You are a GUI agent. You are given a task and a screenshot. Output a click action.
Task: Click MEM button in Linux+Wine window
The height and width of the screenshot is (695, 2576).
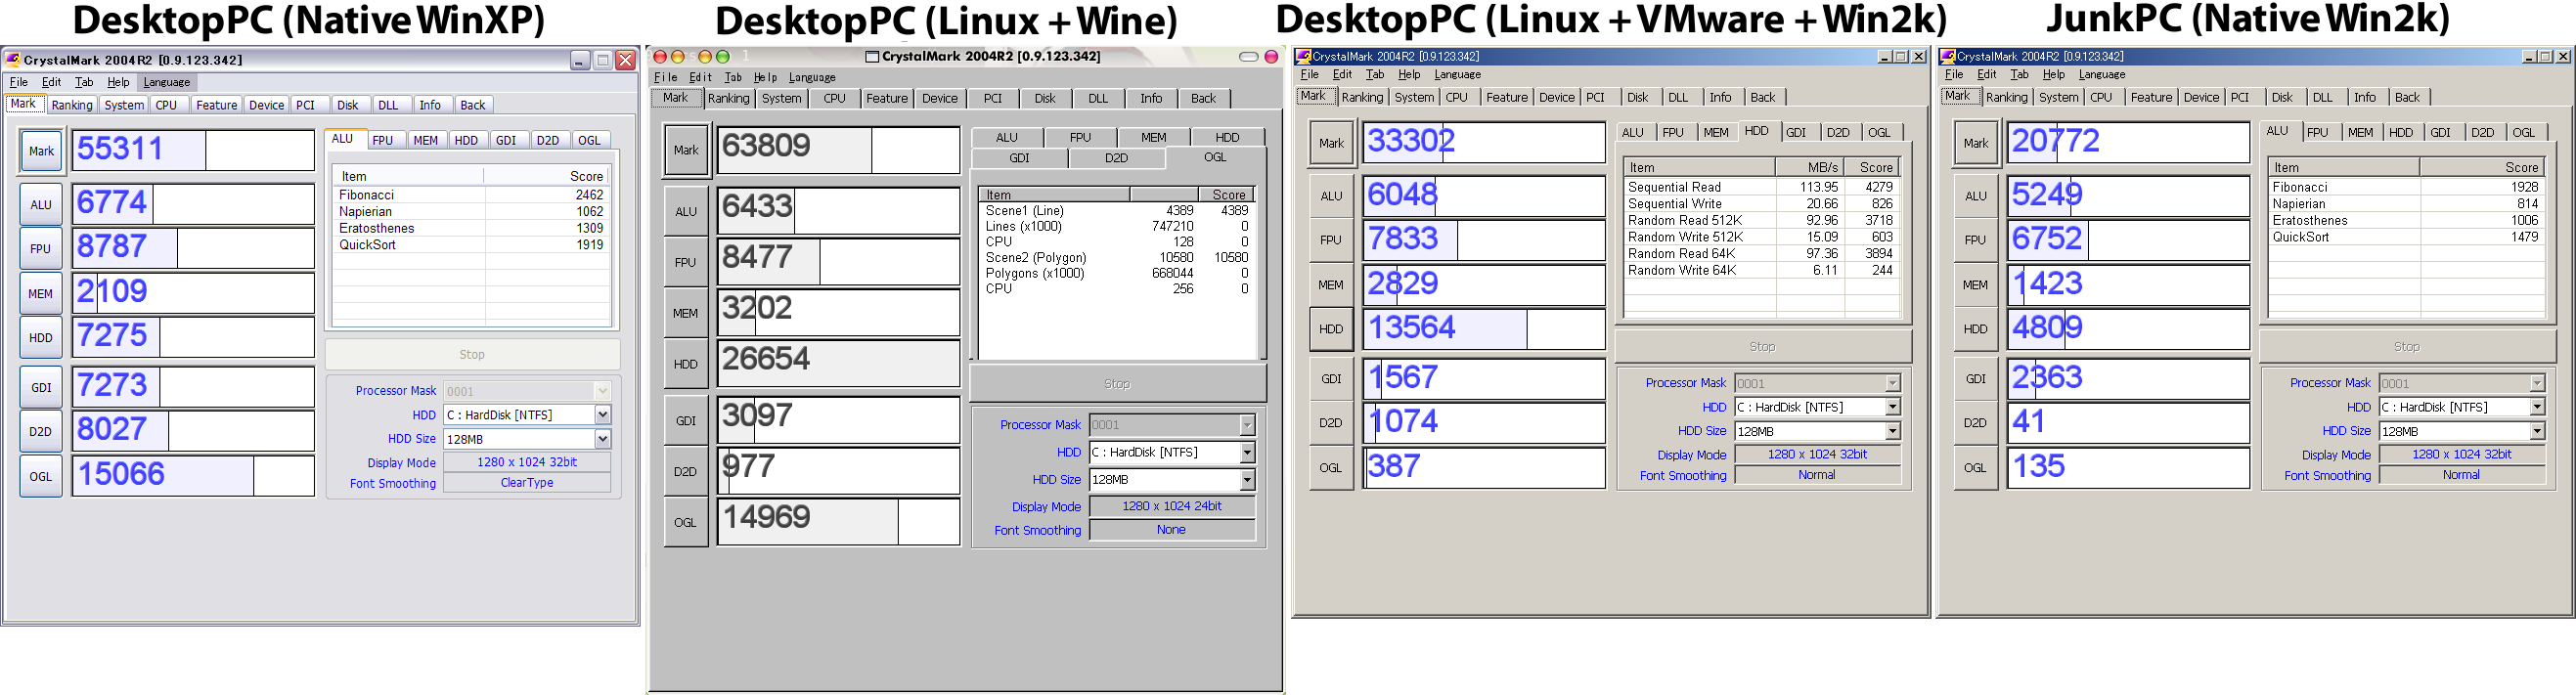click(x=686, y=313)
